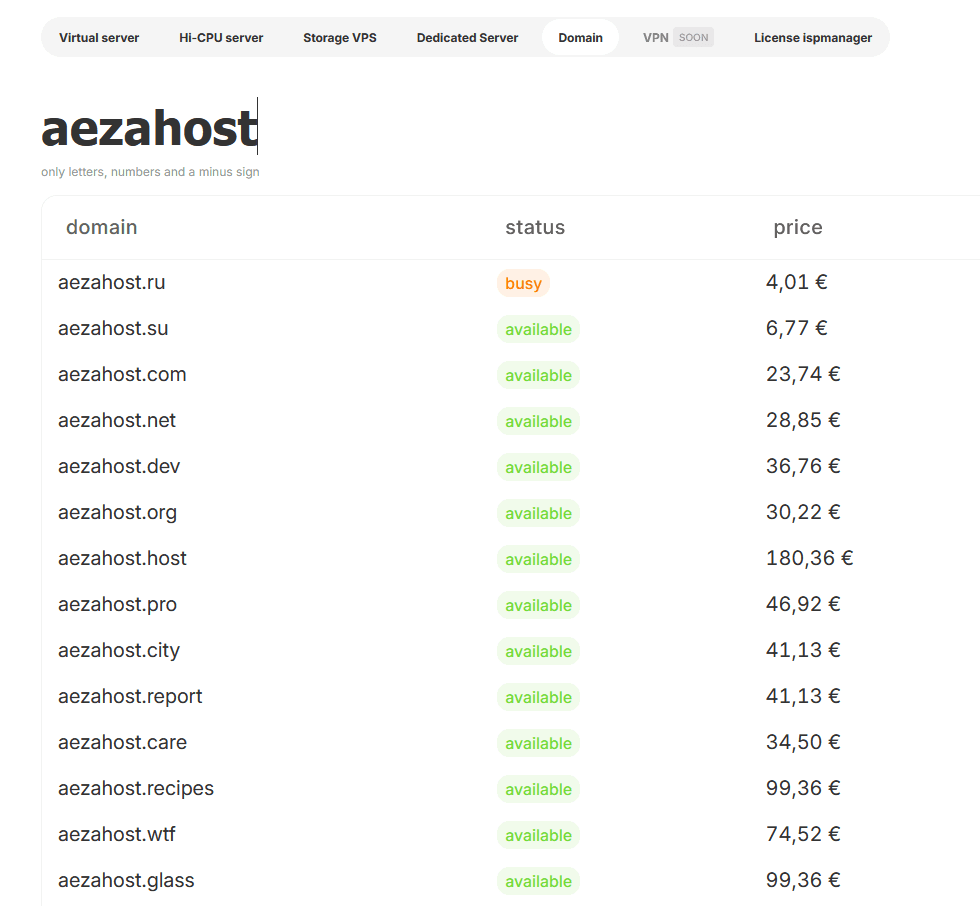Viewport: 980px width, 906px height.
Task: Click the Domain tab
Action: coord(580,38)
